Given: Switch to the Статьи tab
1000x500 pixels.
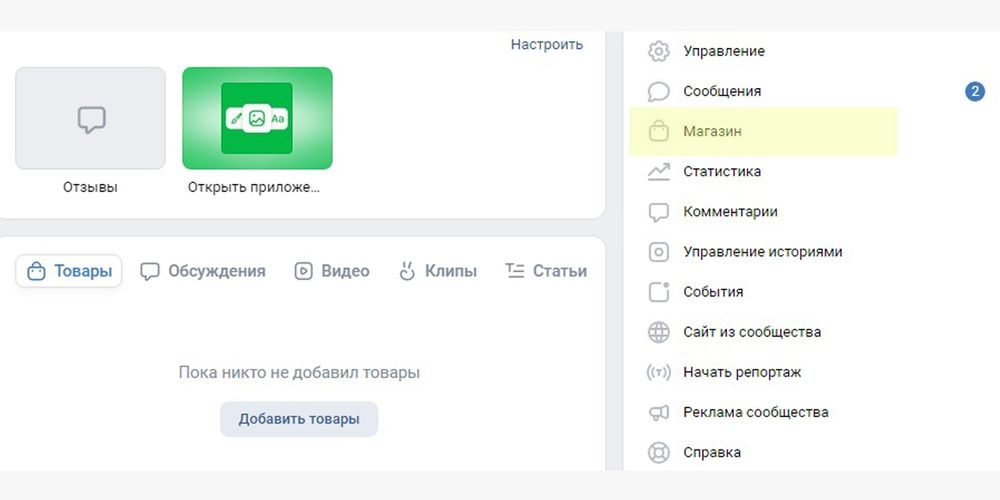Looking at the screenshot, I should click(x=546, y=271).
